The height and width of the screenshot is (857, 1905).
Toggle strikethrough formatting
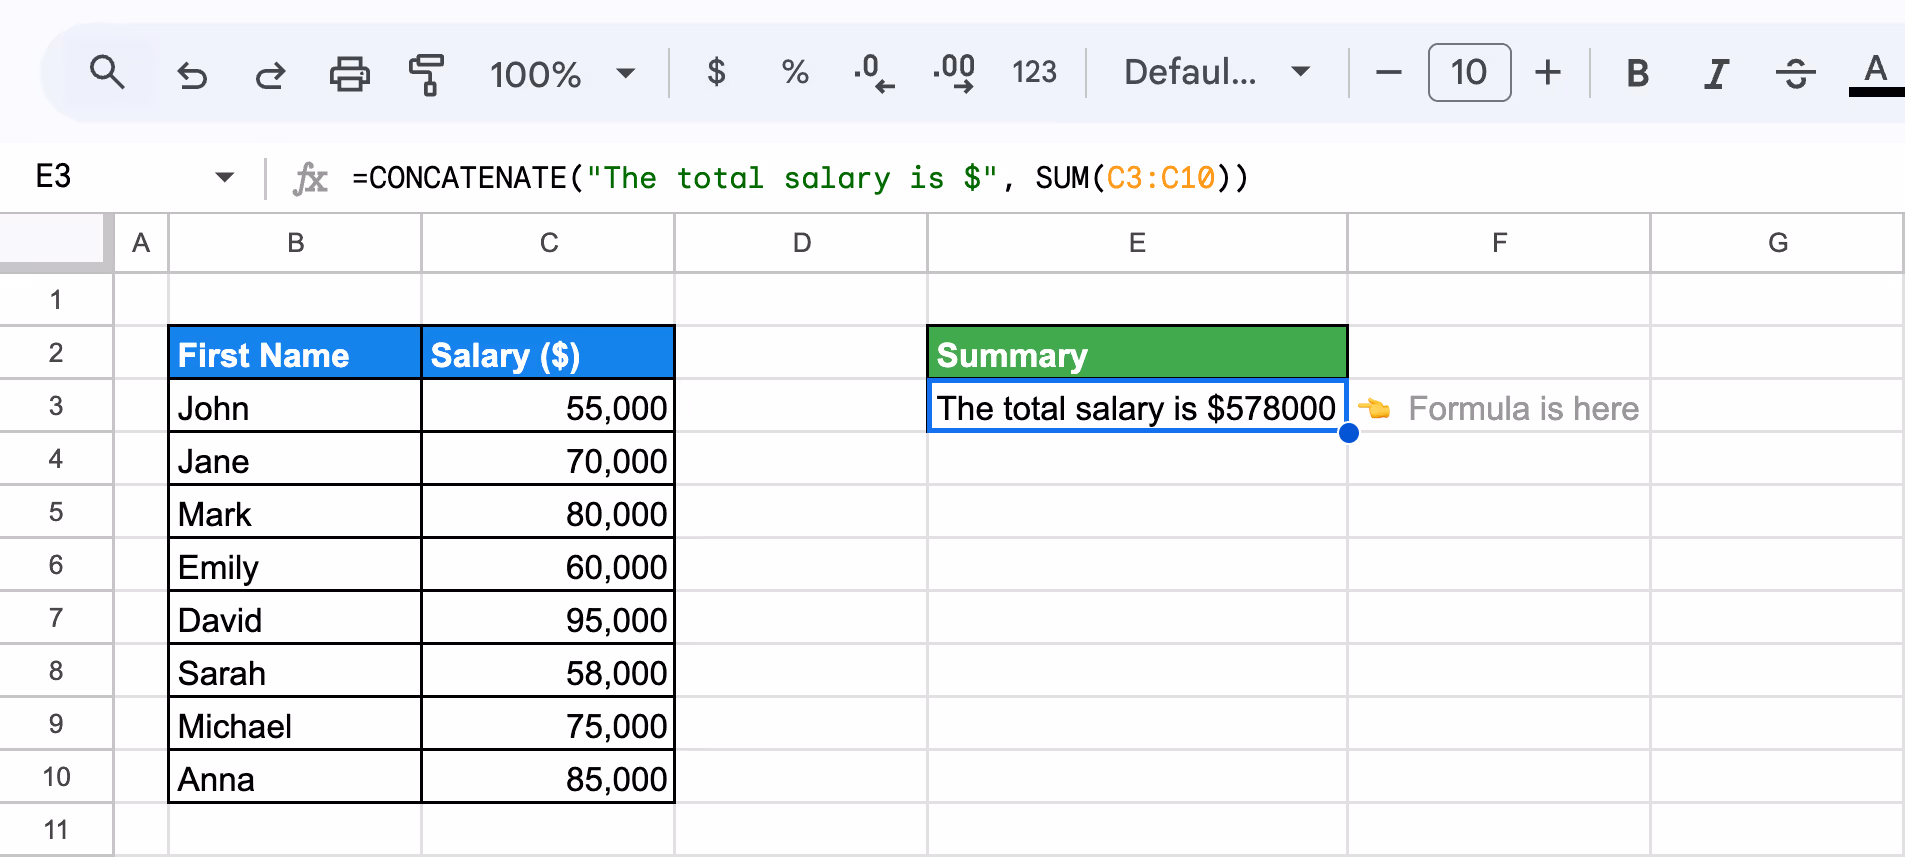[1796, 73]
